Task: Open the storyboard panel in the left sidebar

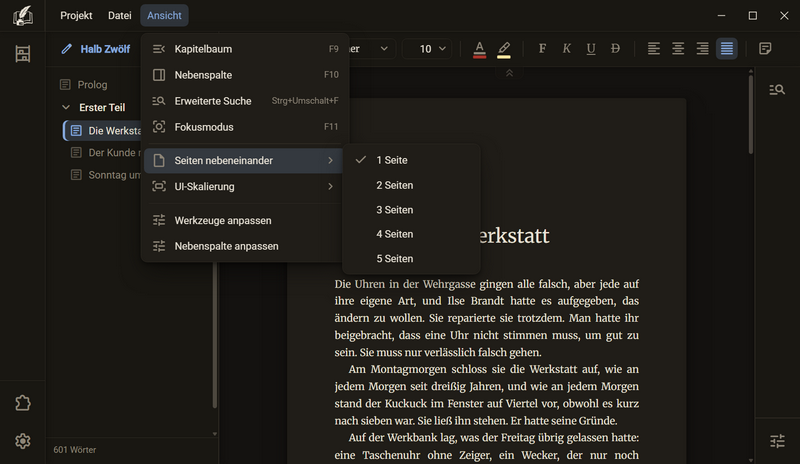Action: 23,54
